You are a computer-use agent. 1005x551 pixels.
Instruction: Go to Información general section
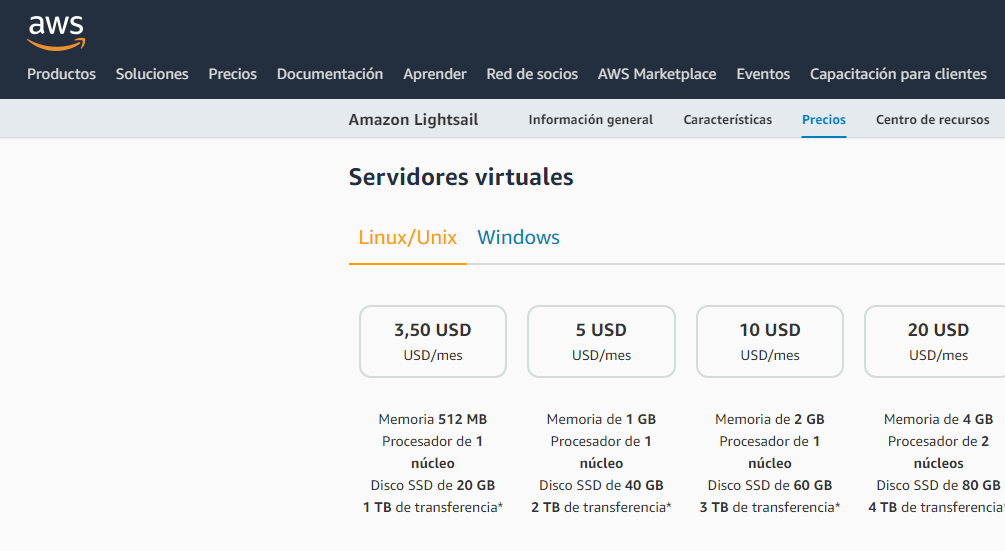coord(590,120)
